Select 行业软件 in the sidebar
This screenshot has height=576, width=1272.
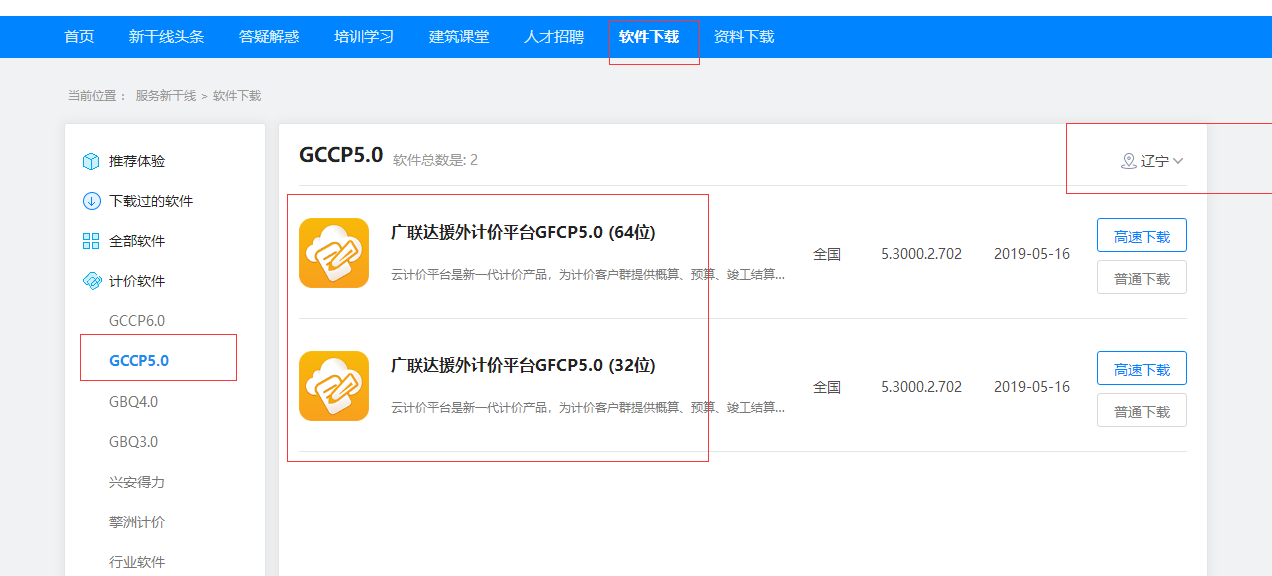coord(137,562)
